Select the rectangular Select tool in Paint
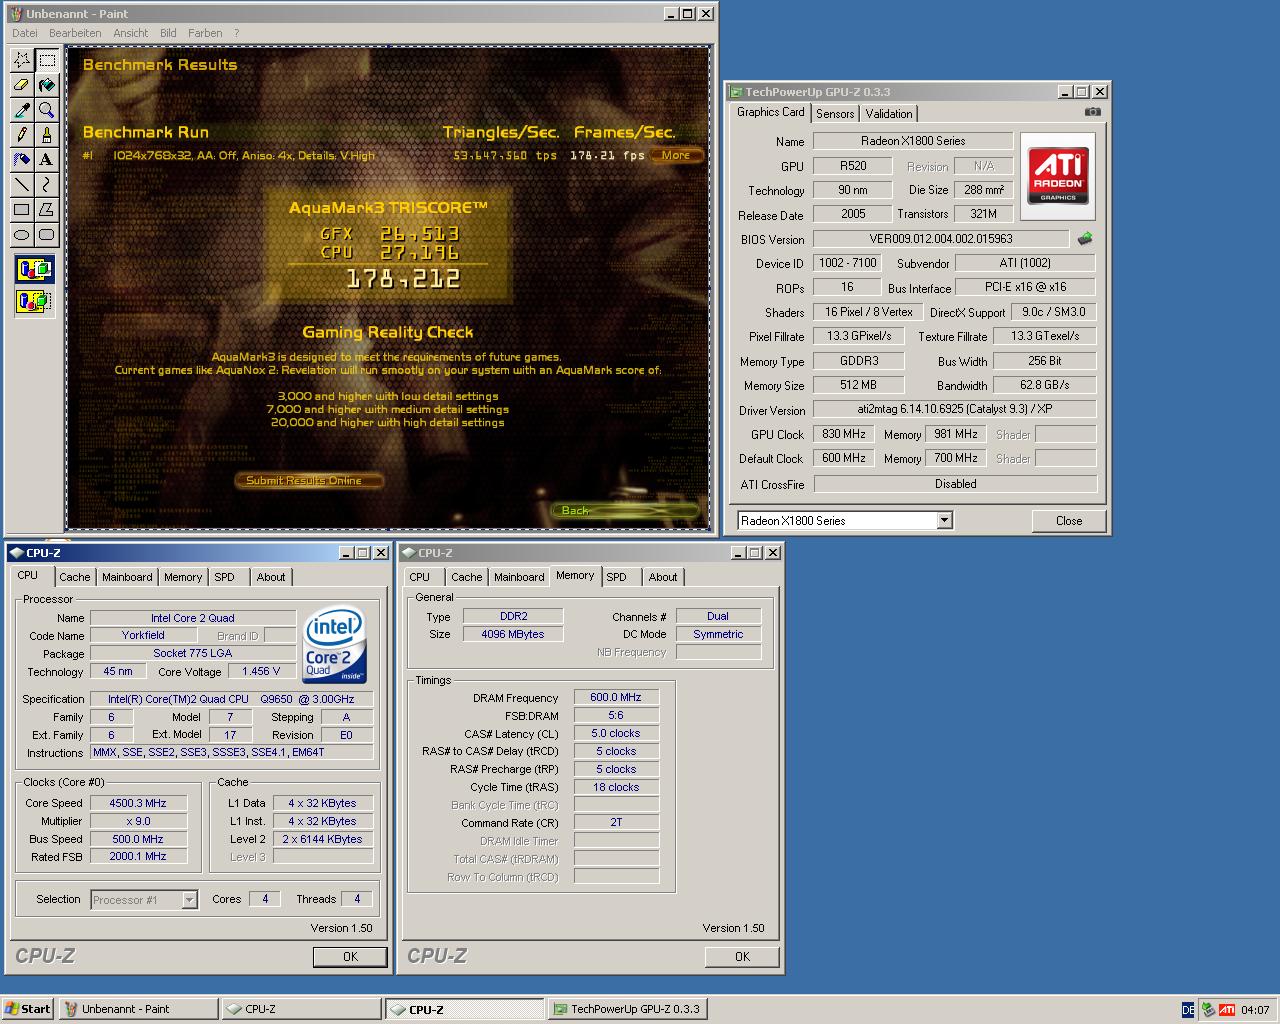The height and width of the screenshot is (1024, 1280). [x=46, y=60]
